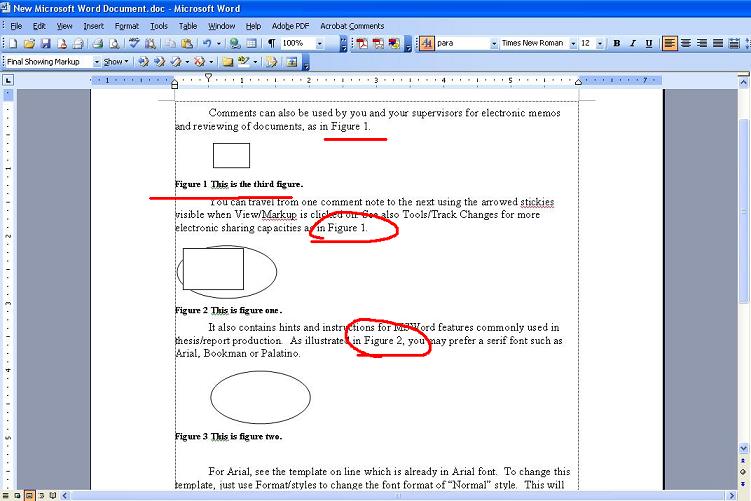Click the Insert Hyperlink globe icon
The image size is (751, 501).
(234, 44)
